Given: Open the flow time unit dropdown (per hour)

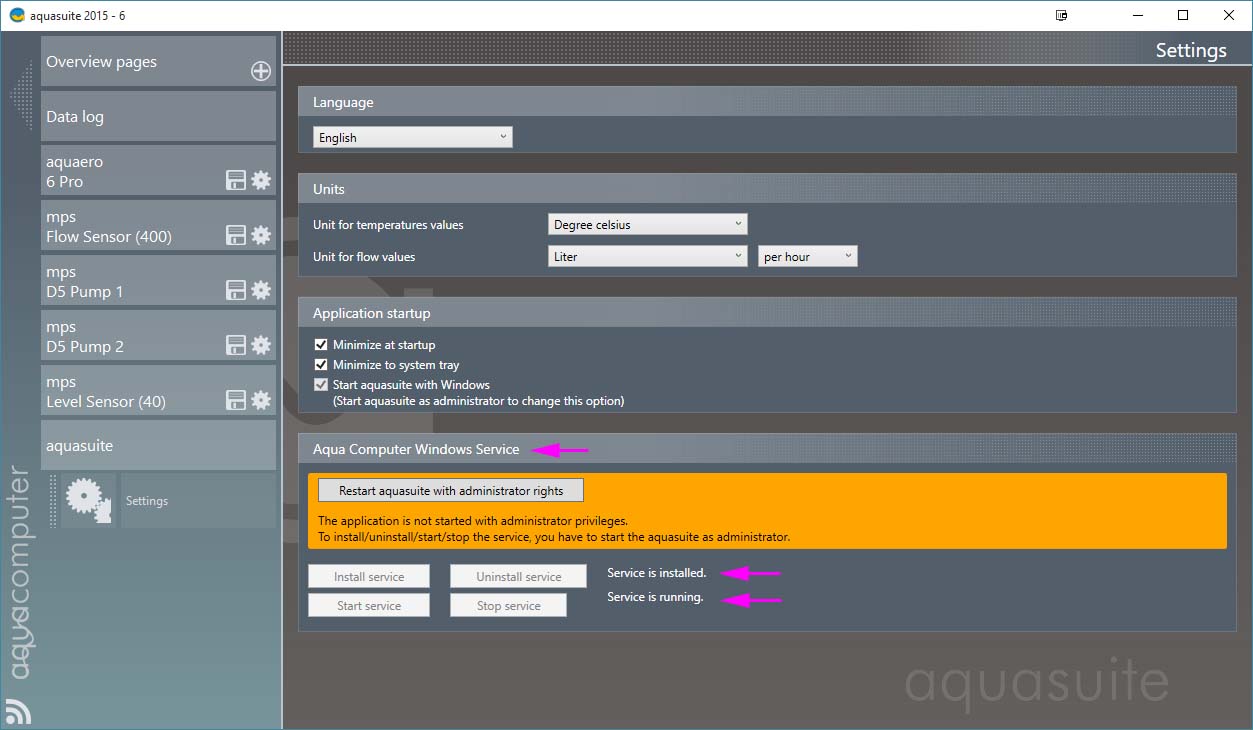Looking at the screenshot, I should 807,257.
